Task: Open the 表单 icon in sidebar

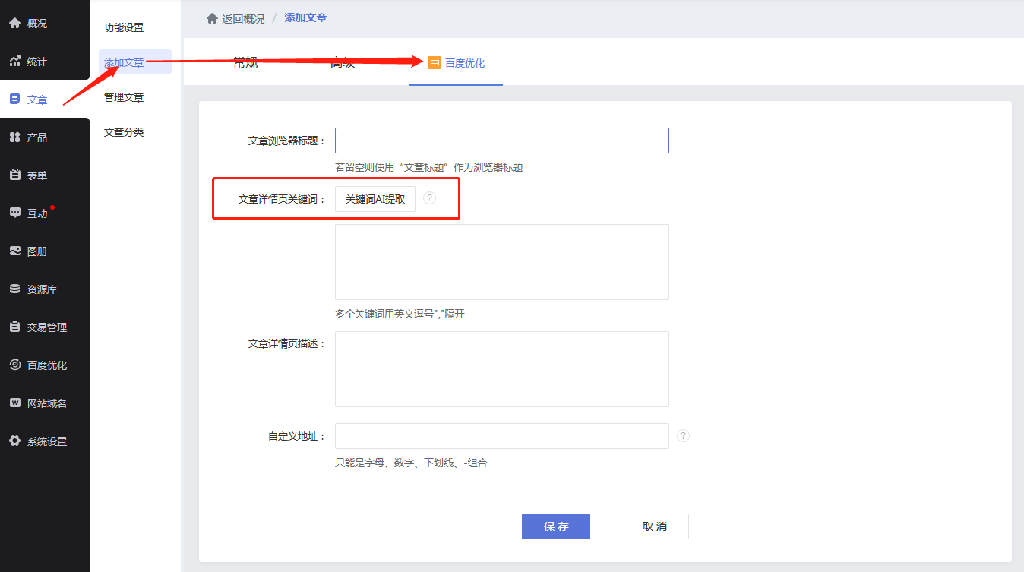Action: click(x=15, y=175)
